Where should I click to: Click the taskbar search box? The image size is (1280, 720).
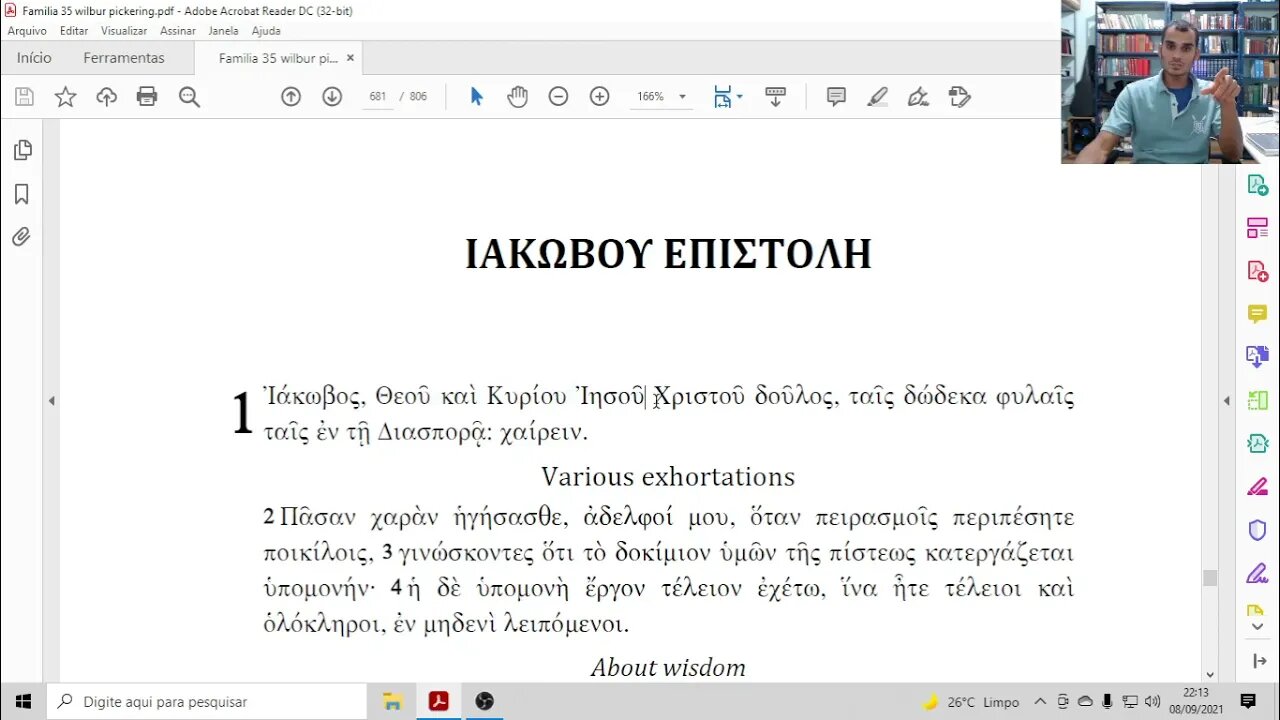click(207, 702)
